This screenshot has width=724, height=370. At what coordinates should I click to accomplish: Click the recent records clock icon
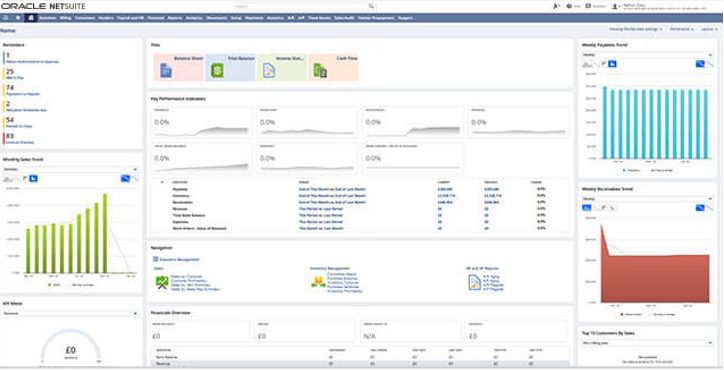coord(5,18)
